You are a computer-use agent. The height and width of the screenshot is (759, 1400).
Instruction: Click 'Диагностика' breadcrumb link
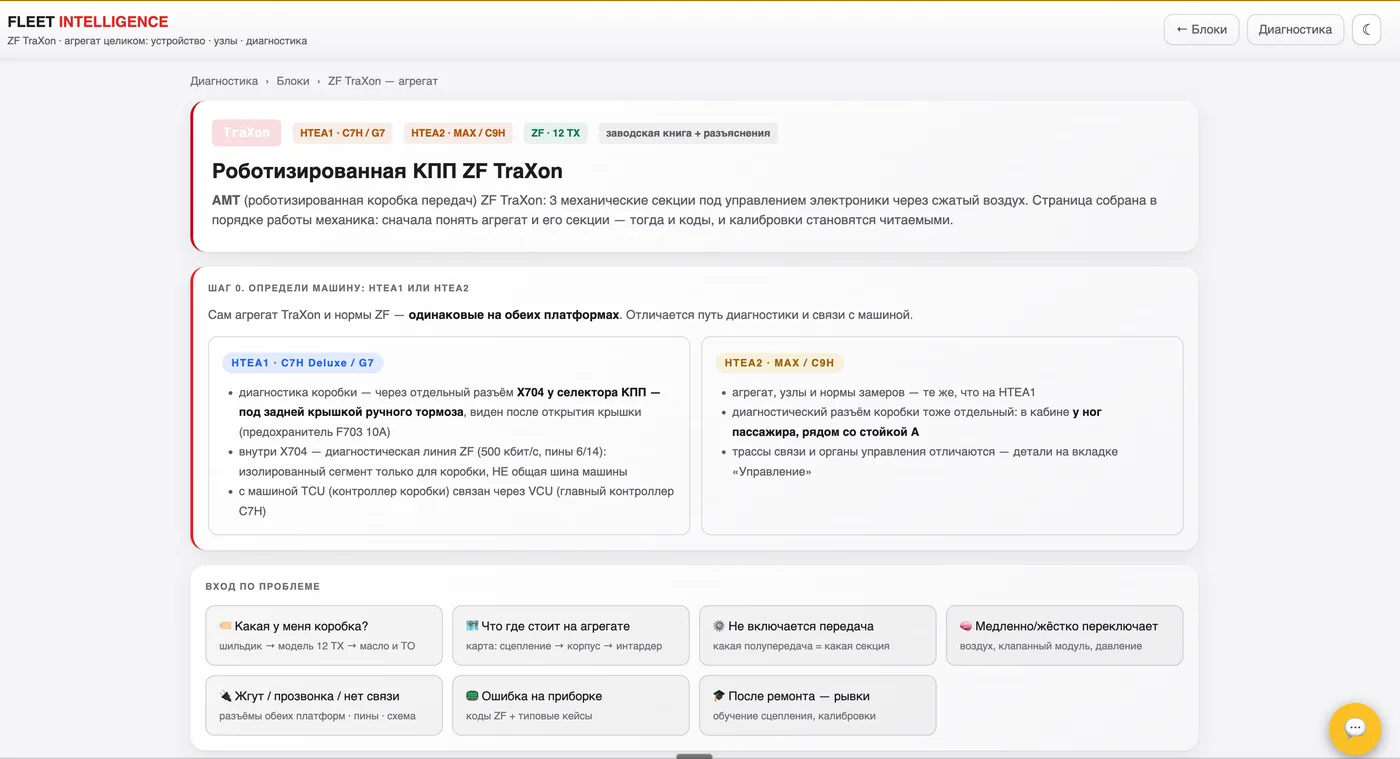pyautogui.click(x=224, y=81)
